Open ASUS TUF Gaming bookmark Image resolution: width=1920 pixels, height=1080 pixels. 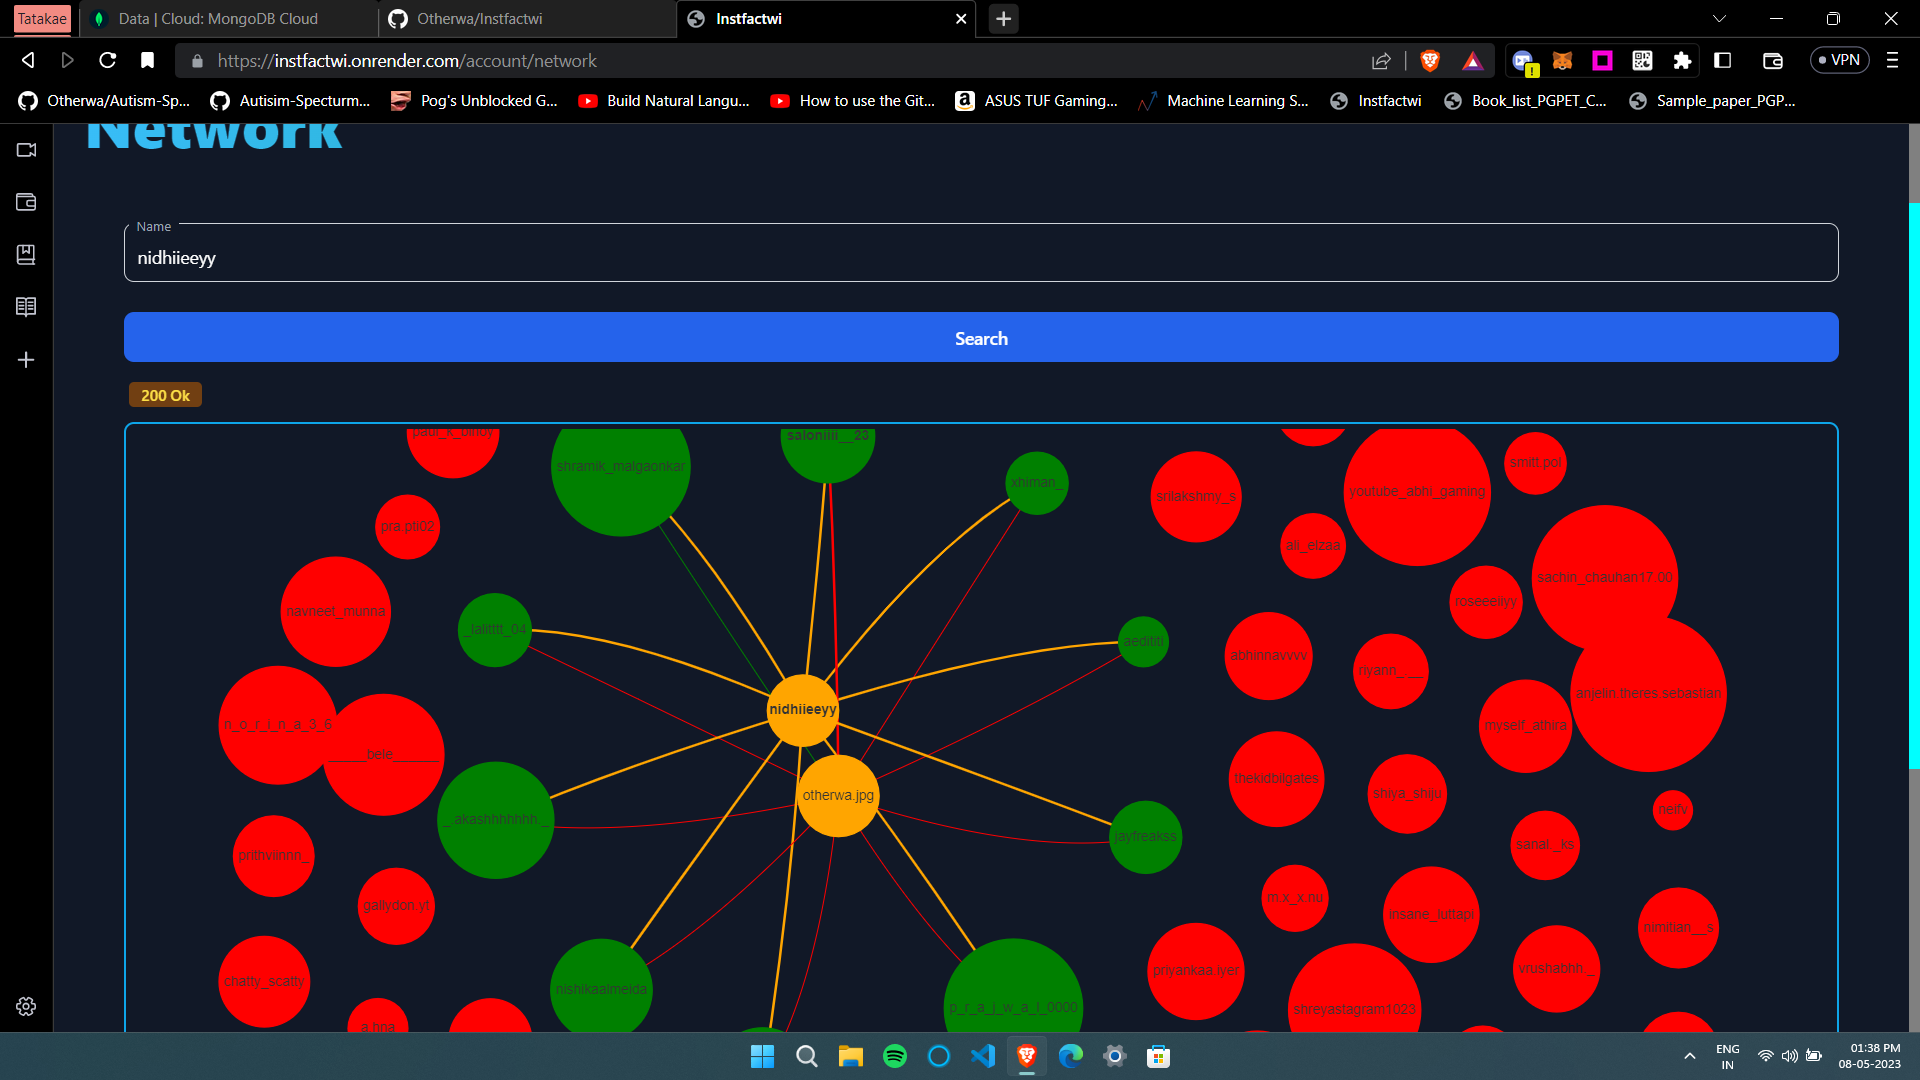(x=1037, y=101)
